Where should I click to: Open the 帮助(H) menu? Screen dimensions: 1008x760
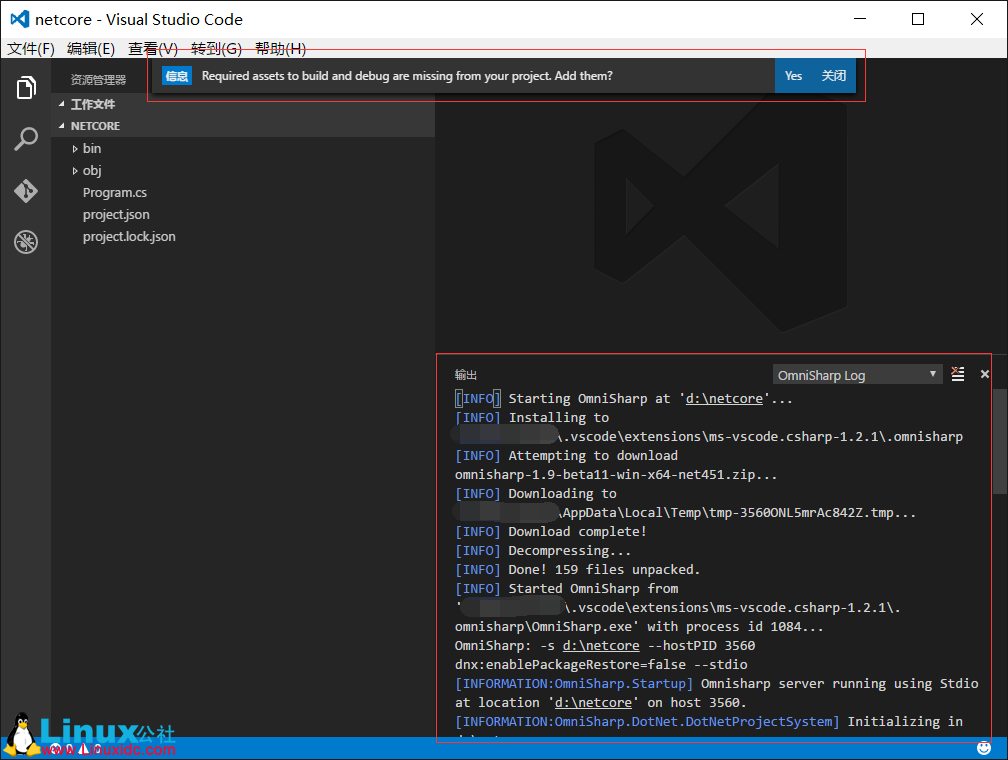pyautogui.click(x=280, y=49)
